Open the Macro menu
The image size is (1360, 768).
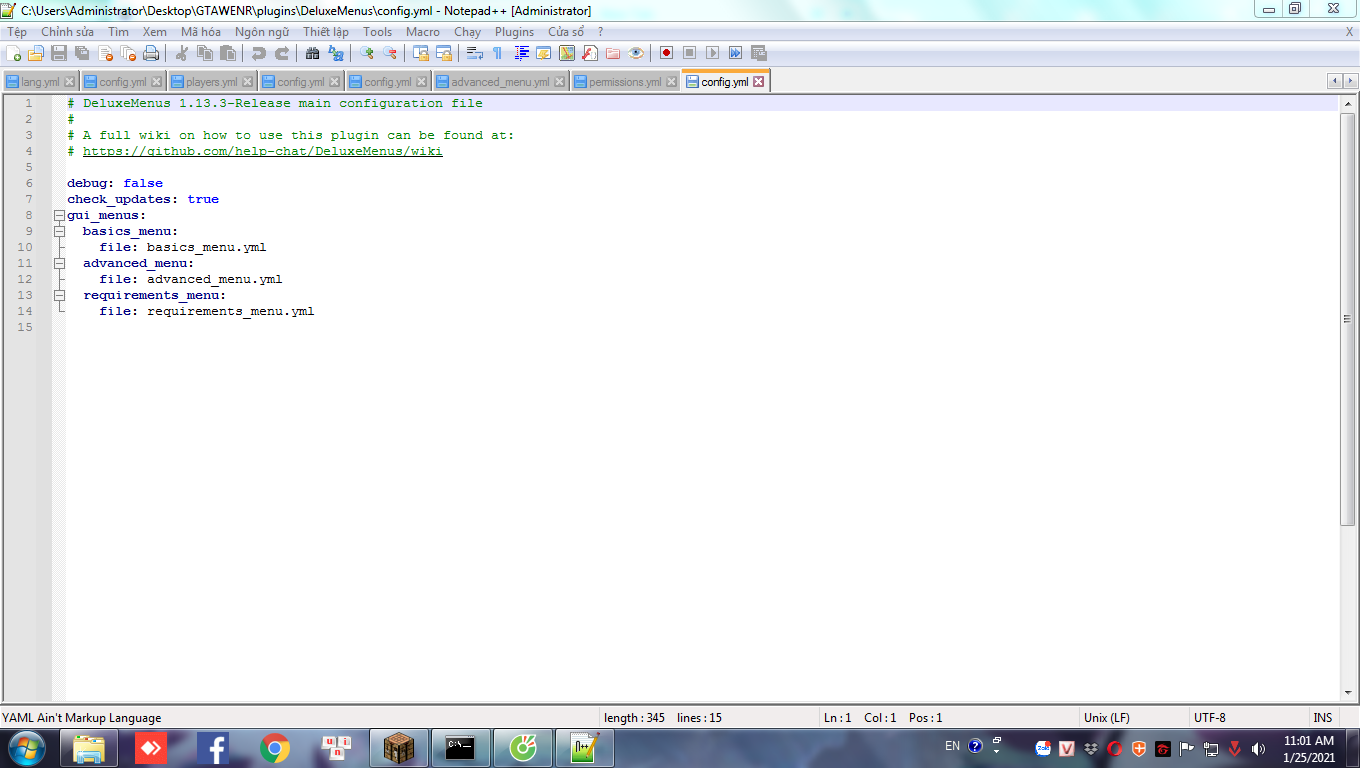point(423,32)
